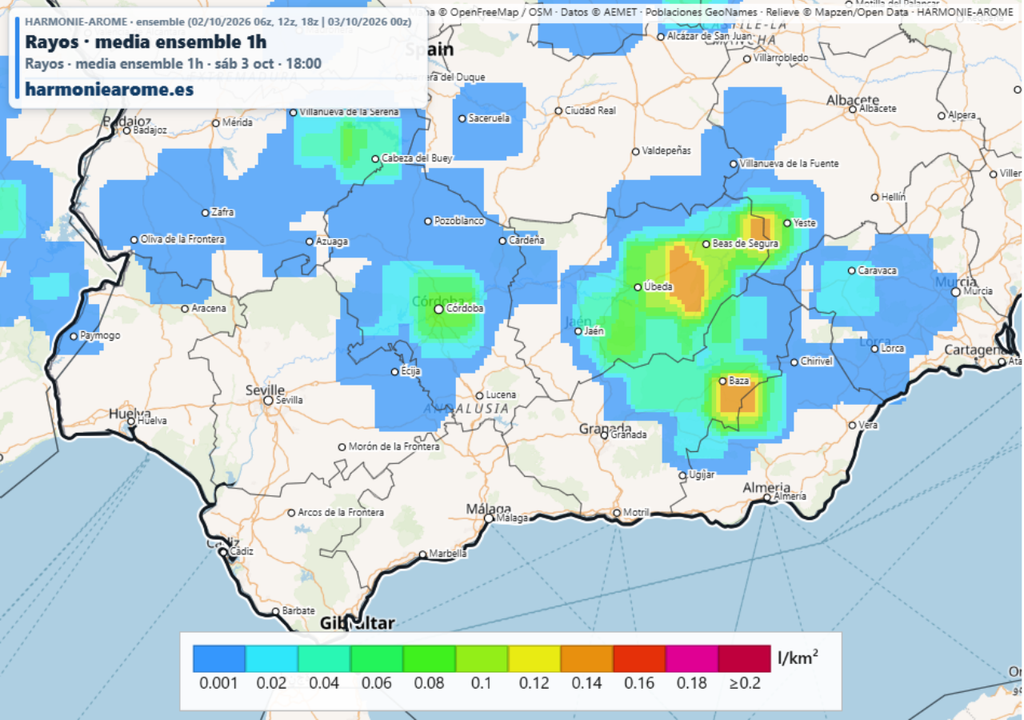Click the Morón de la Frontera label

pos(394,447)
